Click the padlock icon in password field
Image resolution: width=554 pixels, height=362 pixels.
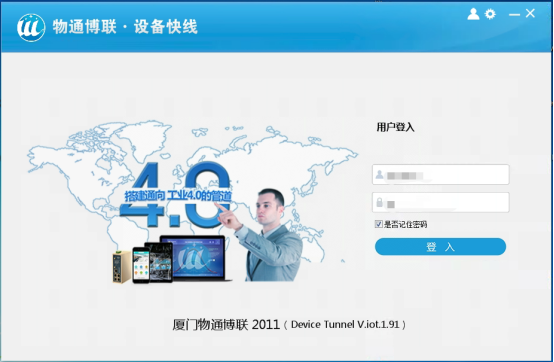pyautogui.click(x=379, y=202)
